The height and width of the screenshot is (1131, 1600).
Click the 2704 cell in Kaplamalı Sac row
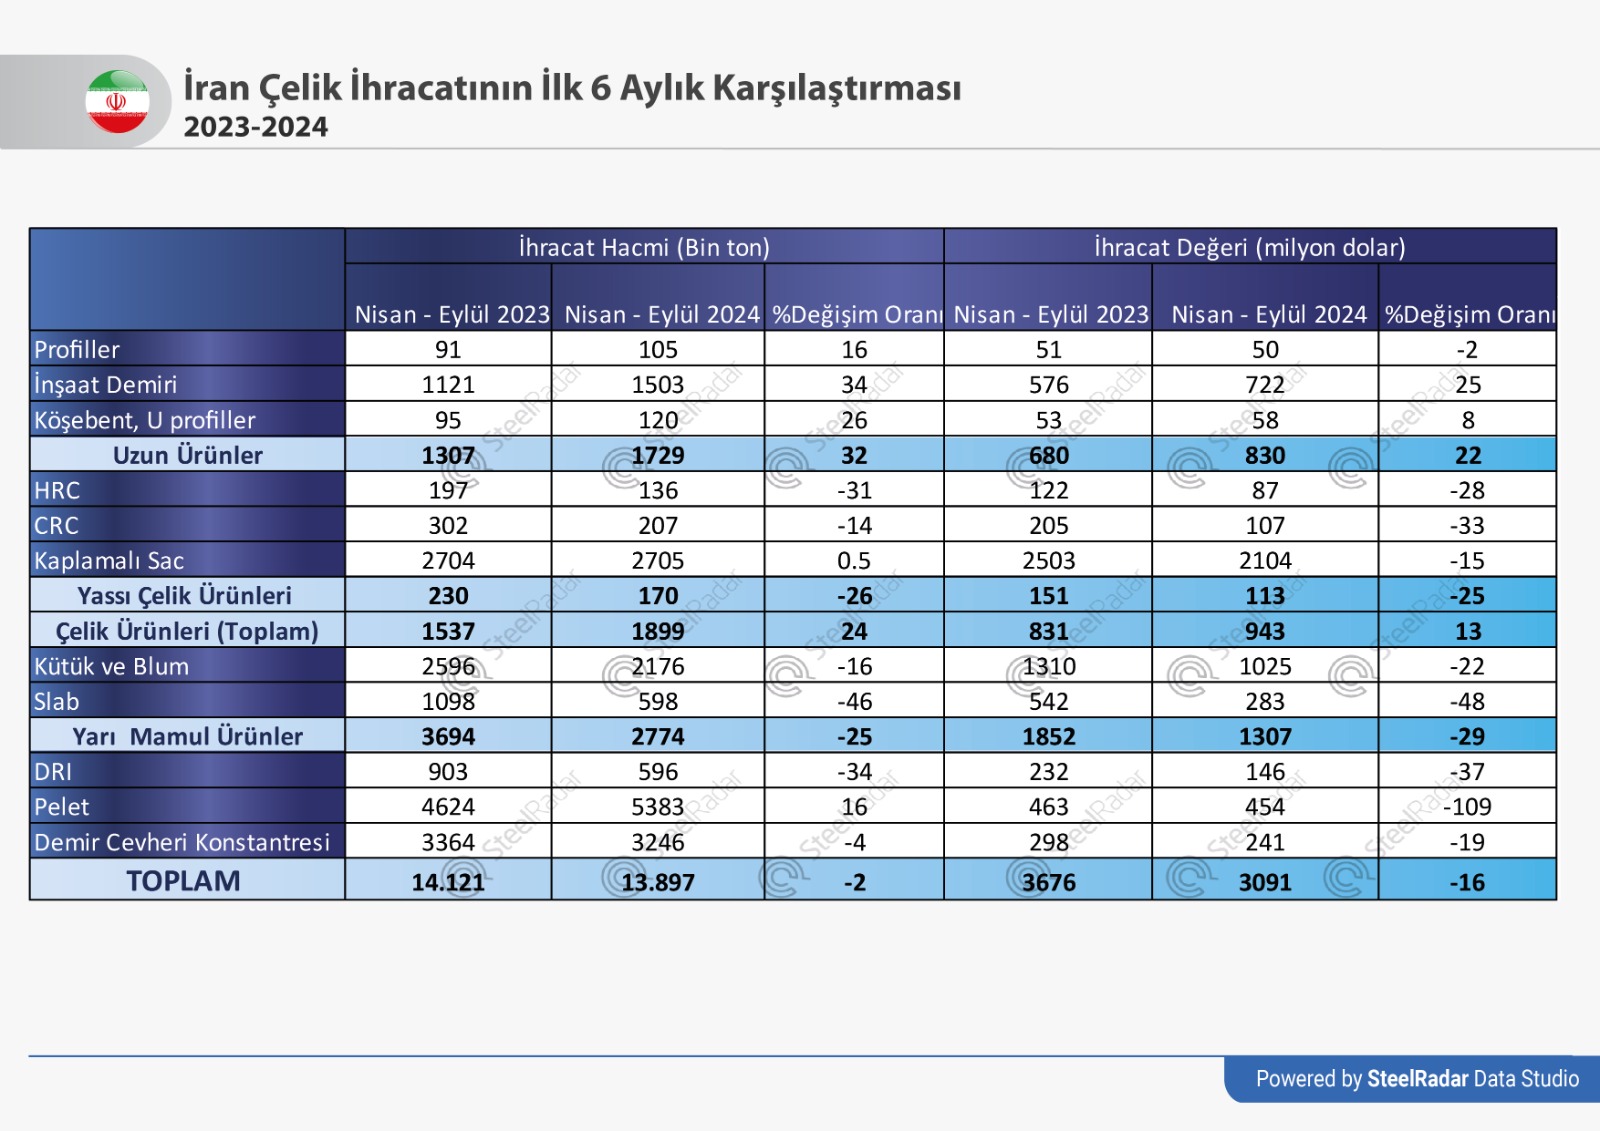[x=448, y=560]
